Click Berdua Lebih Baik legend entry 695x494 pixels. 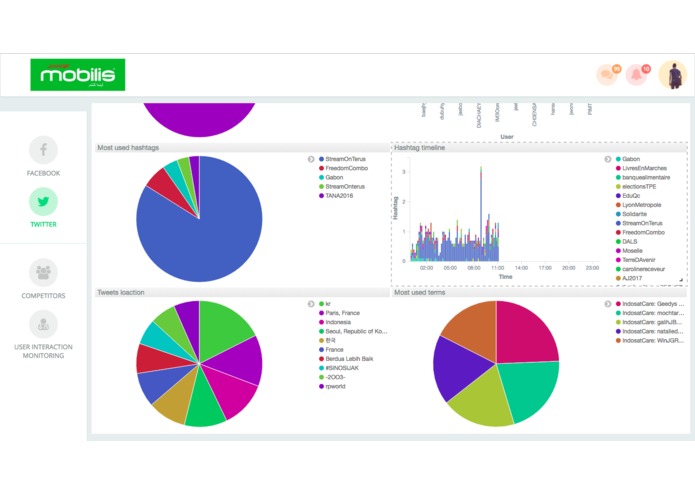pyautogui.click(x=346, y=359)
